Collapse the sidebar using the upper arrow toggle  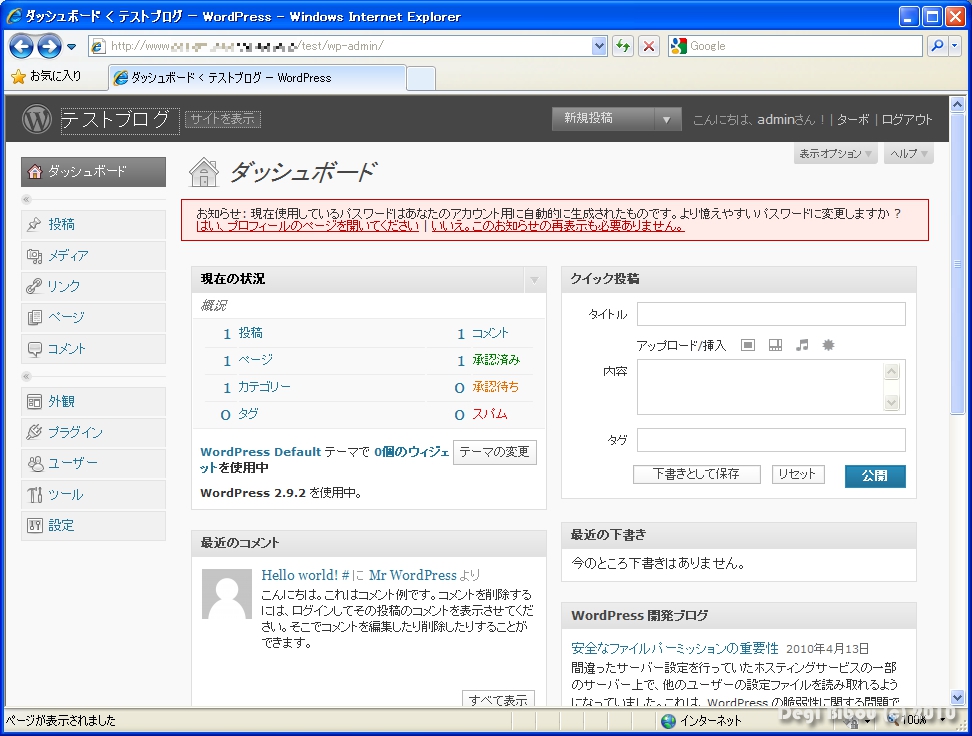point(26,200)
